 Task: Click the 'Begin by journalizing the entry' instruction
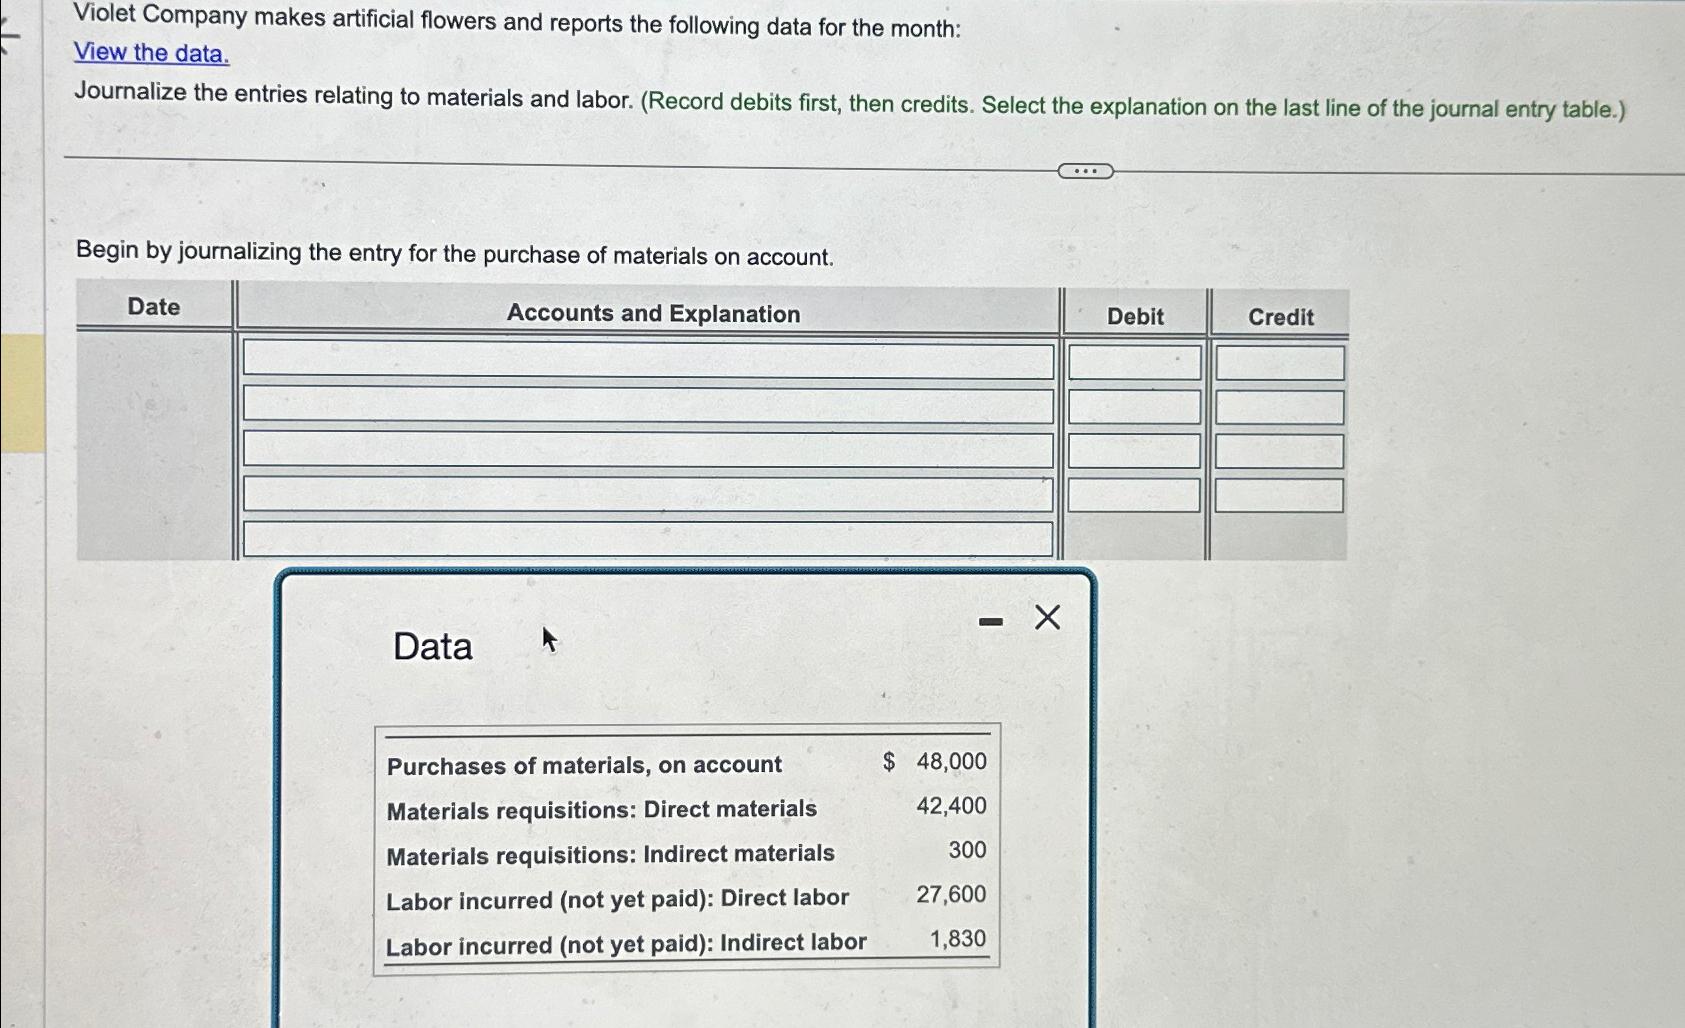(455, 253)
